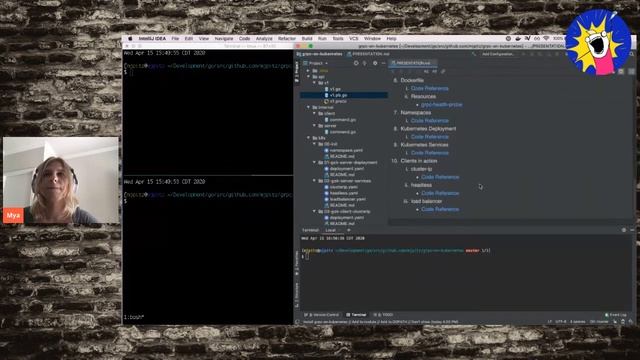Open Project panel gear settings

click(x=375, y=63)
